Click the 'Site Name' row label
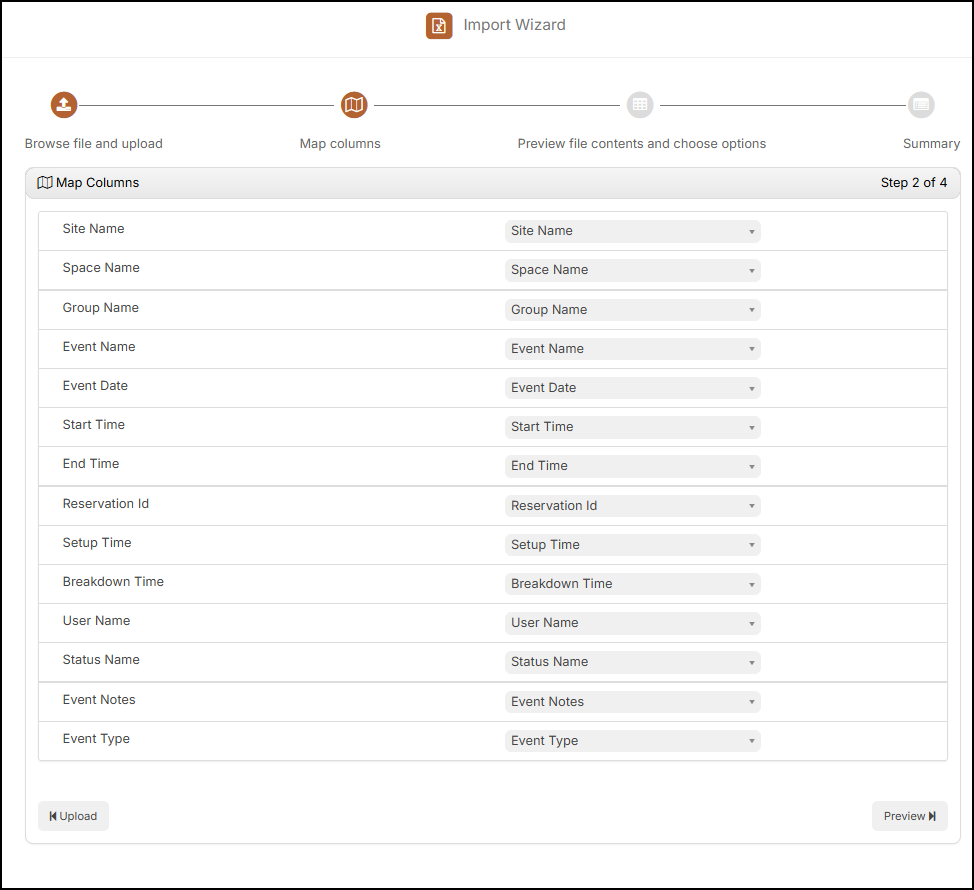974x890 pixels. (x=93, y=229)
